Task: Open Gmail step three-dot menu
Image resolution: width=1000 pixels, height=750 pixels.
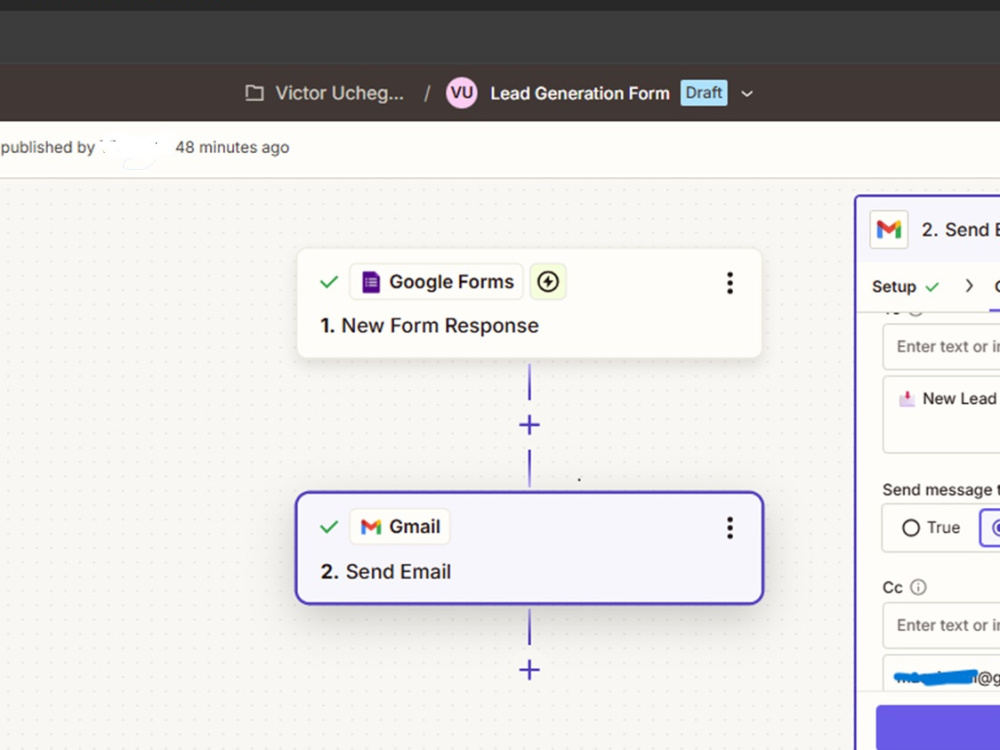Action: point(730,527)
